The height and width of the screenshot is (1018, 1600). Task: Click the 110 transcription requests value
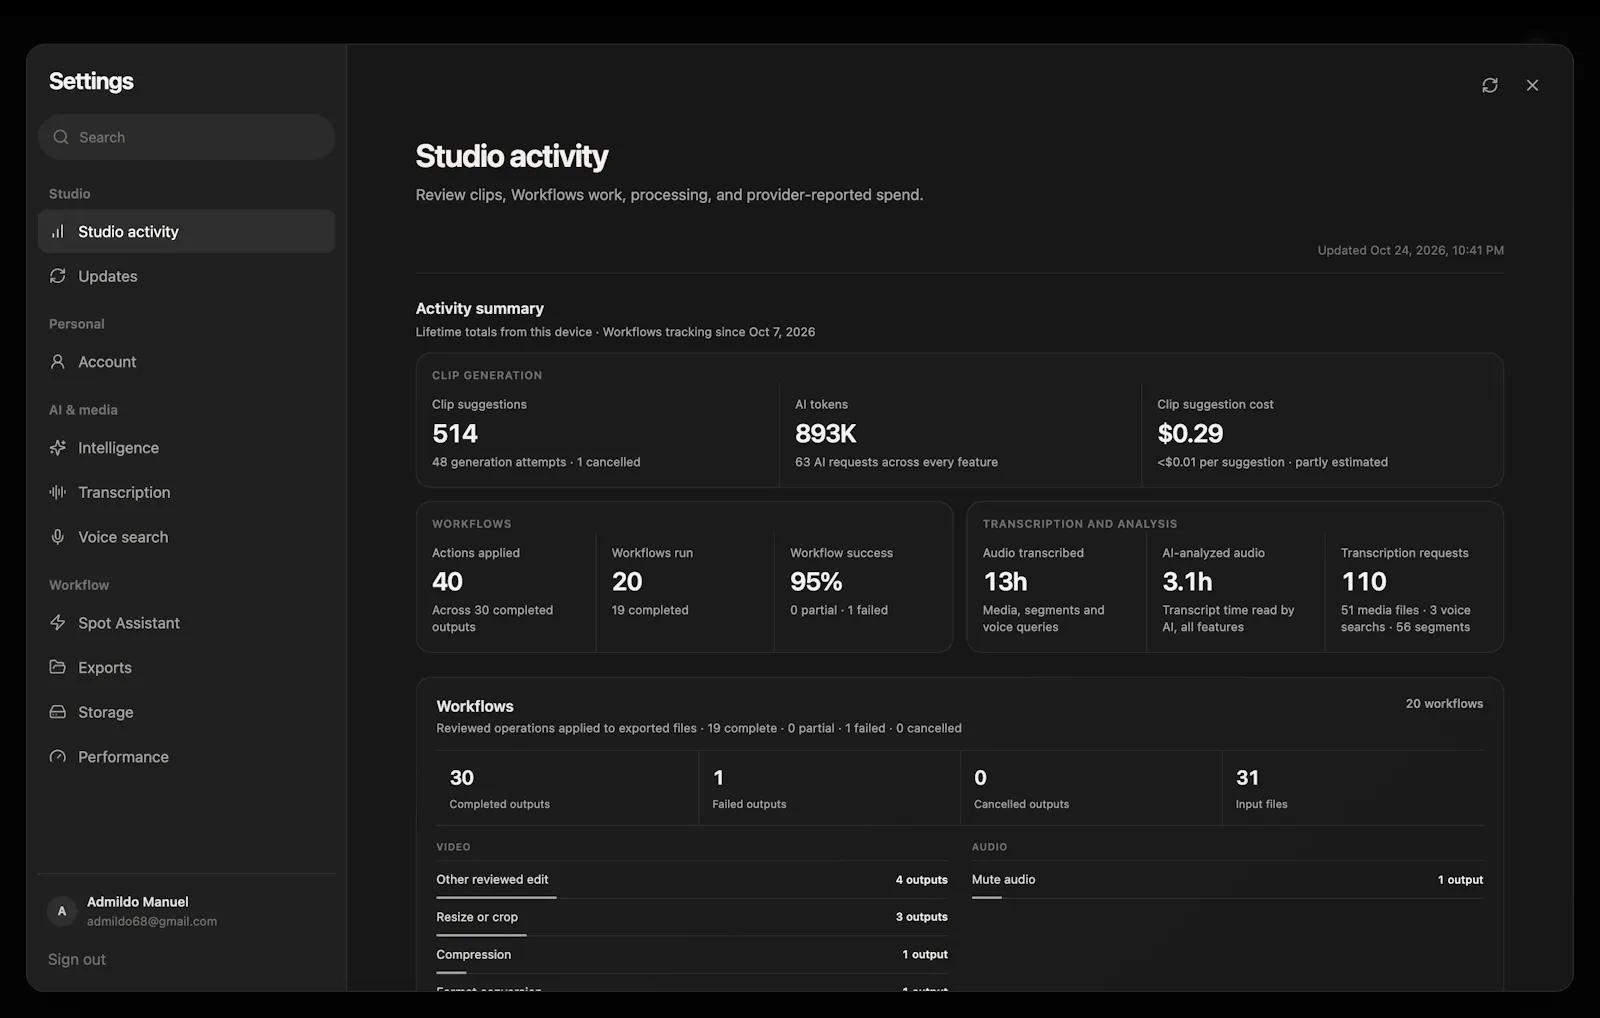(1364, 581)
